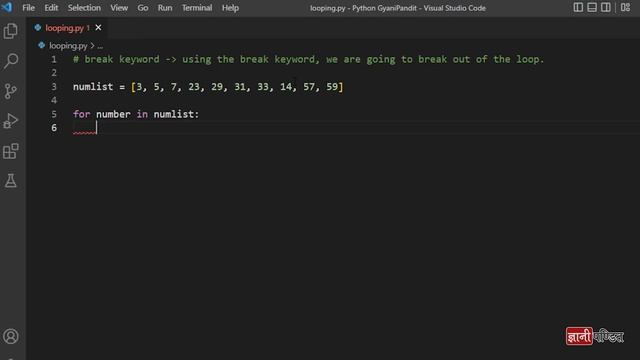Open the Go menu

pos(142,8)
